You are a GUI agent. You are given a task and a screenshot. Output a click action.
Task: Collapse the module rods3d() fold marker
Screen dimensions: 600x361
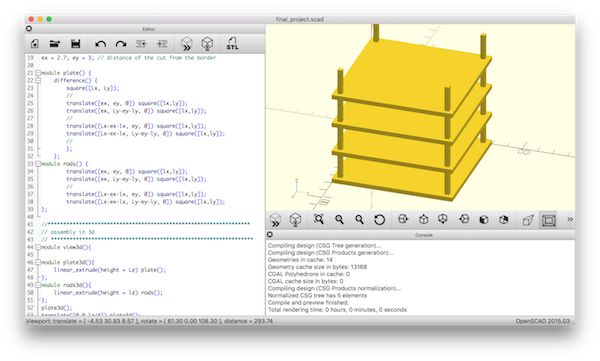coord(38,285)
